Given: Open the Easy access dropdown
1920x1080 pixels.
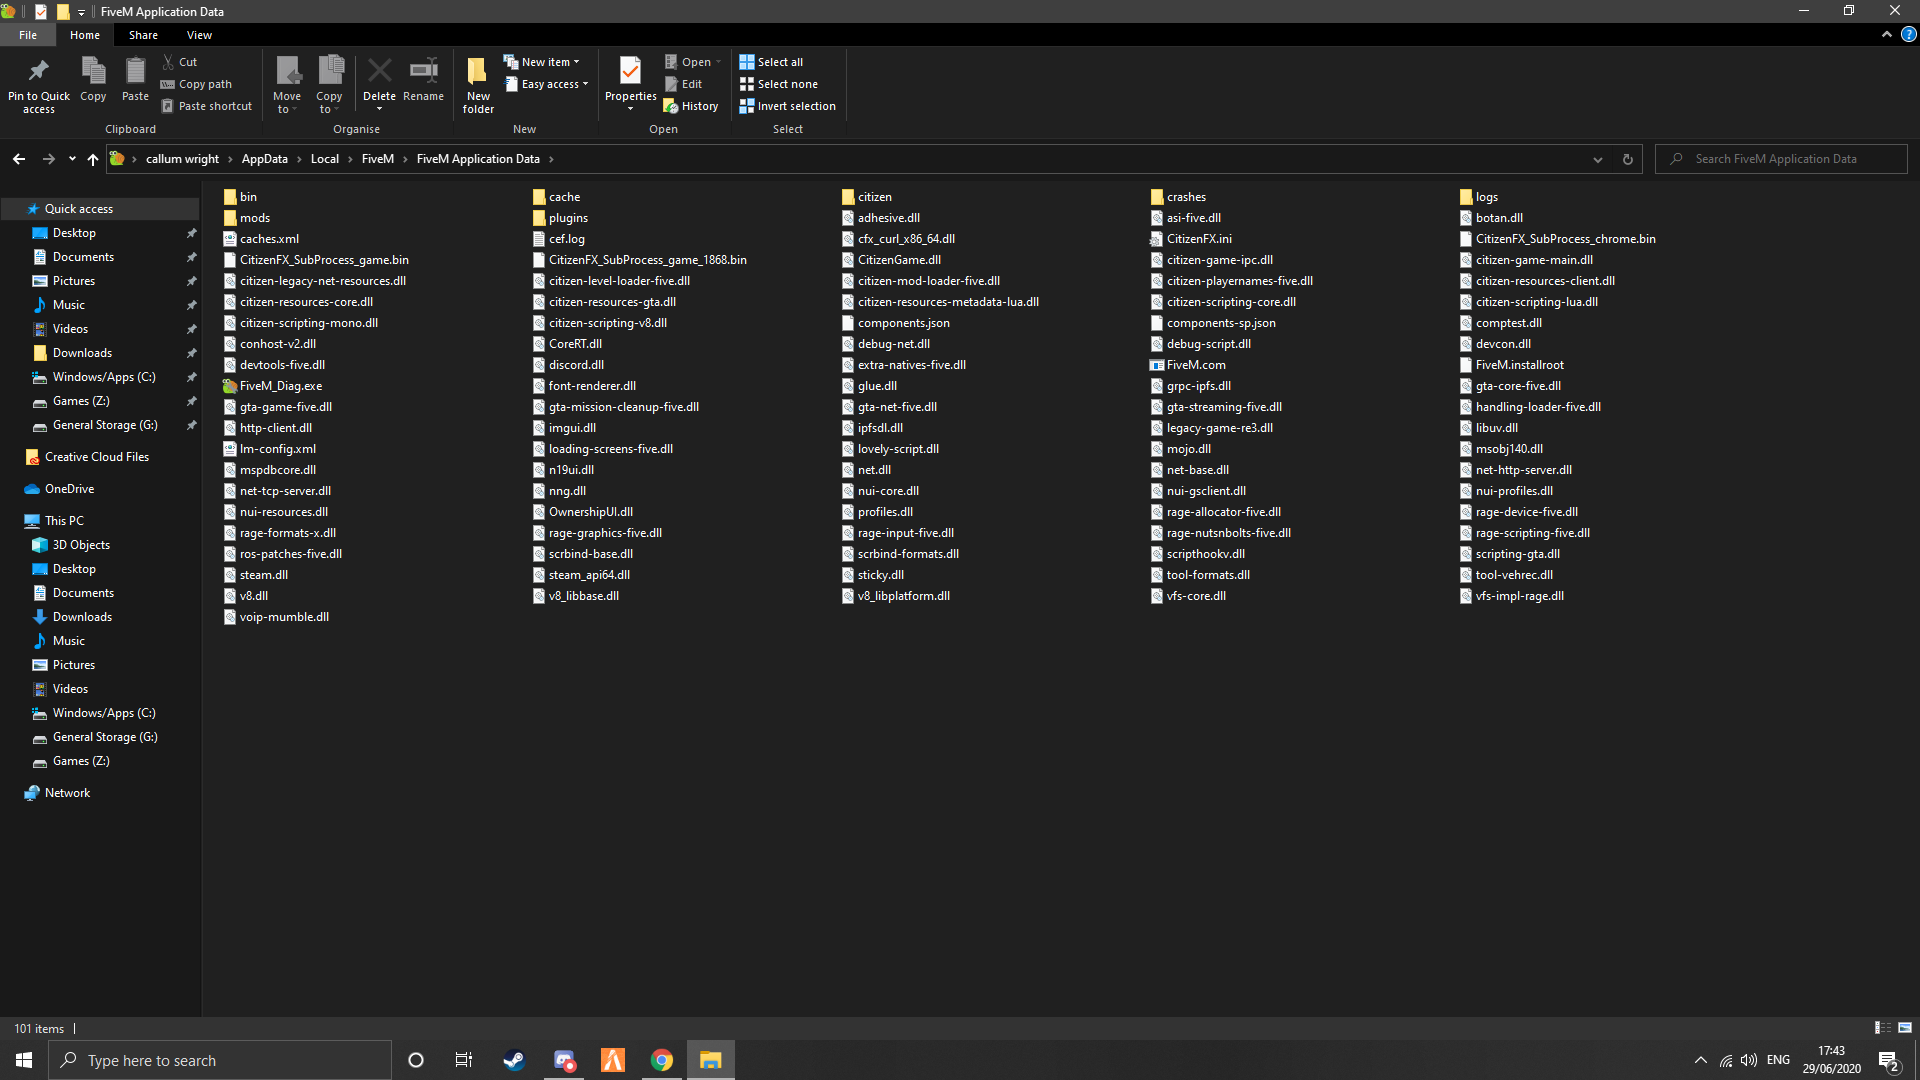Looking at the screenshot, I should click(583, 84).
